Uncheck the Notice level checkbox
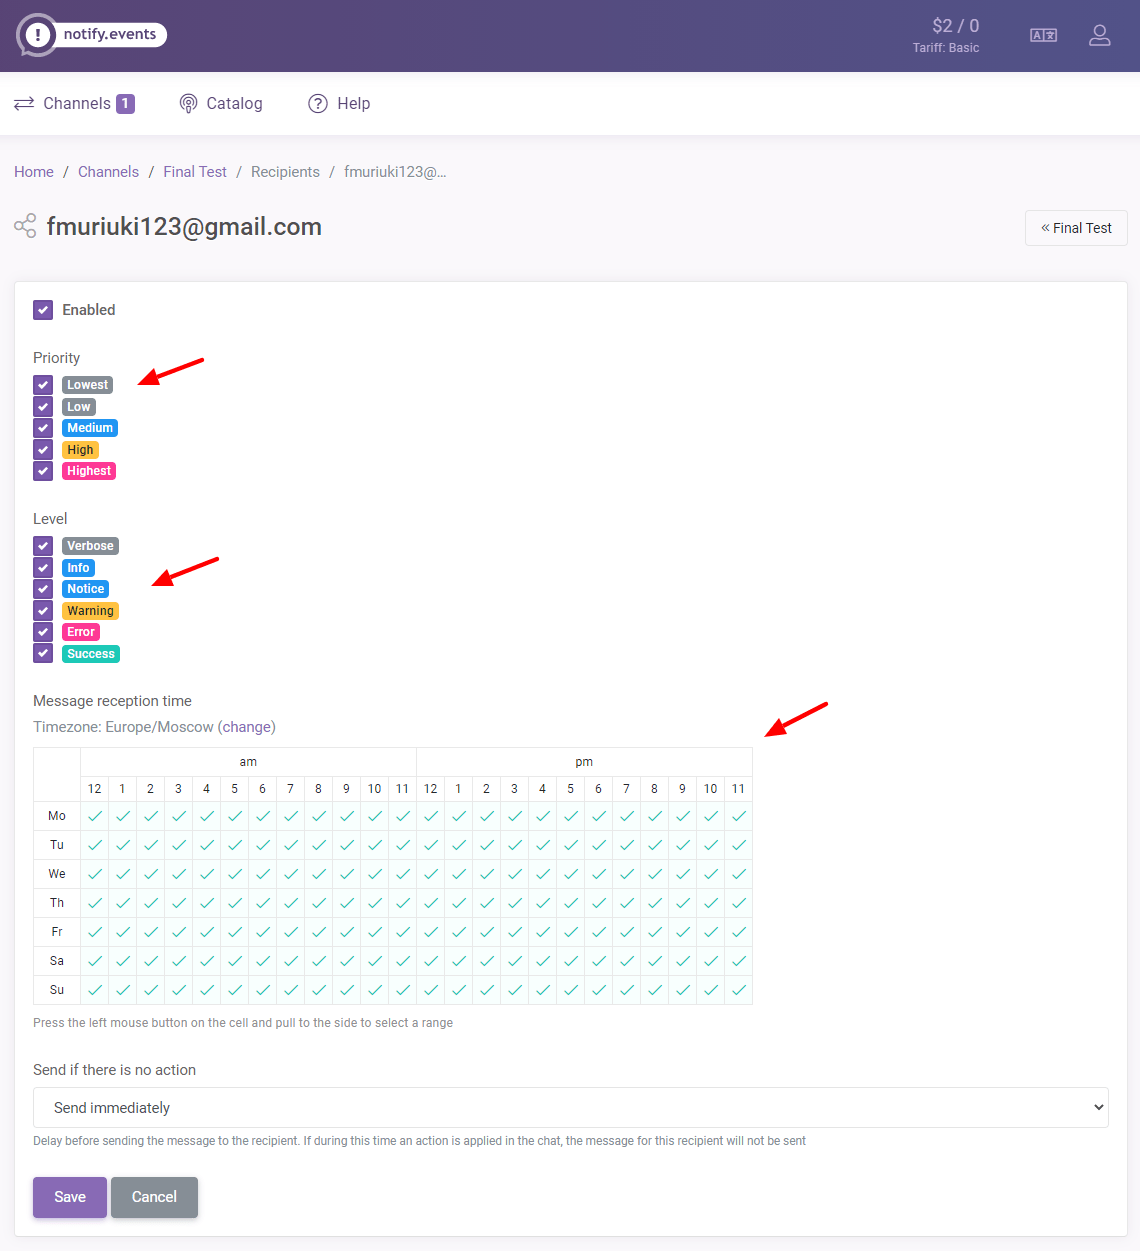 pyautogui.click(x=43, y=589)
